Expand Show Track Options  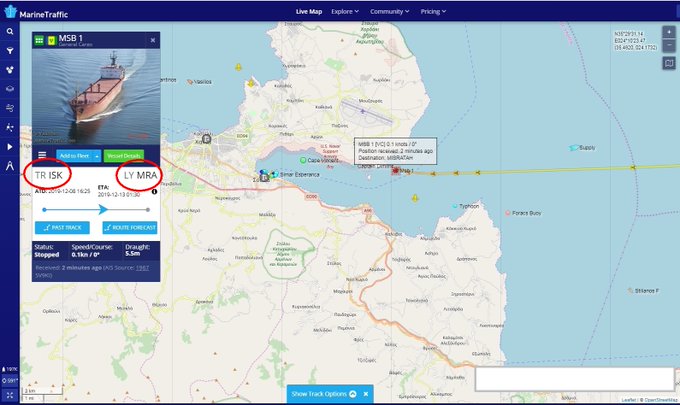324,394
